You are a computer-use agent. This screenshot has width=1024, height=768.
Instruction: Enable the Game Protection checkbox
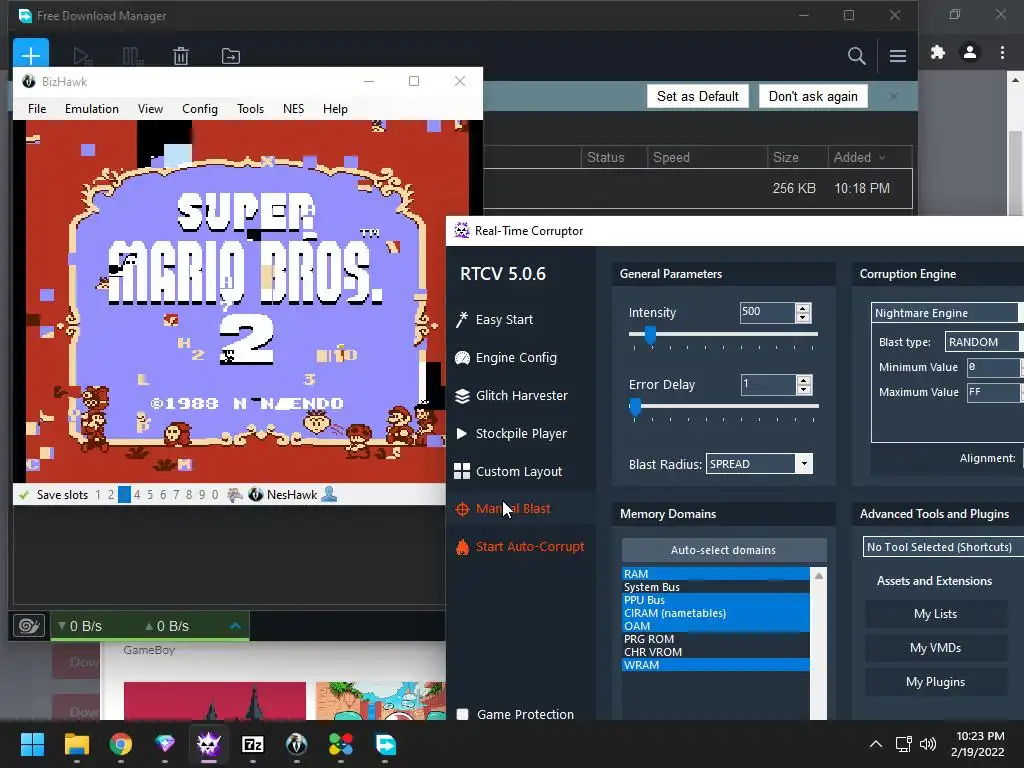462,714
